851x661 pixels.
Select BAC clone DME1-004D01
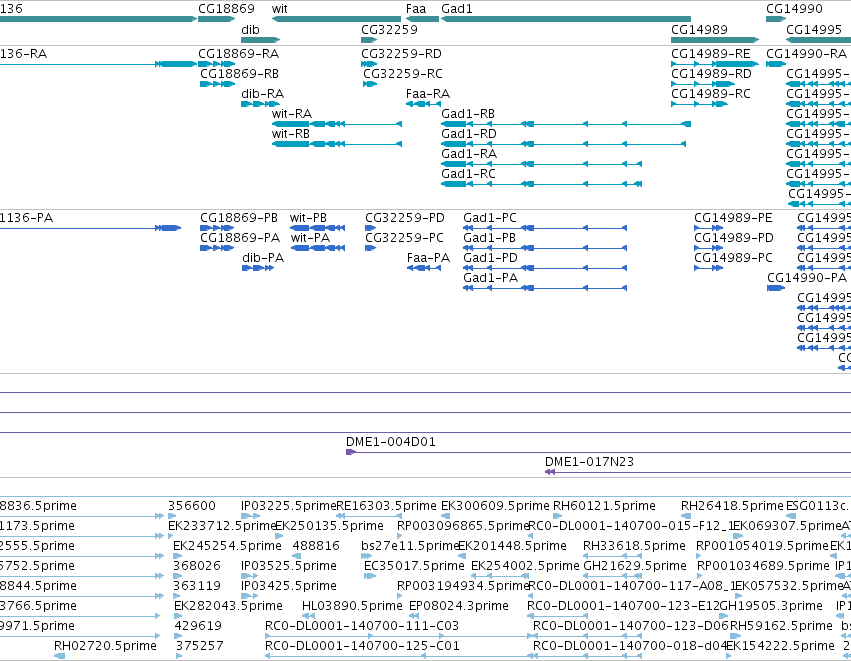pos(598,452)
